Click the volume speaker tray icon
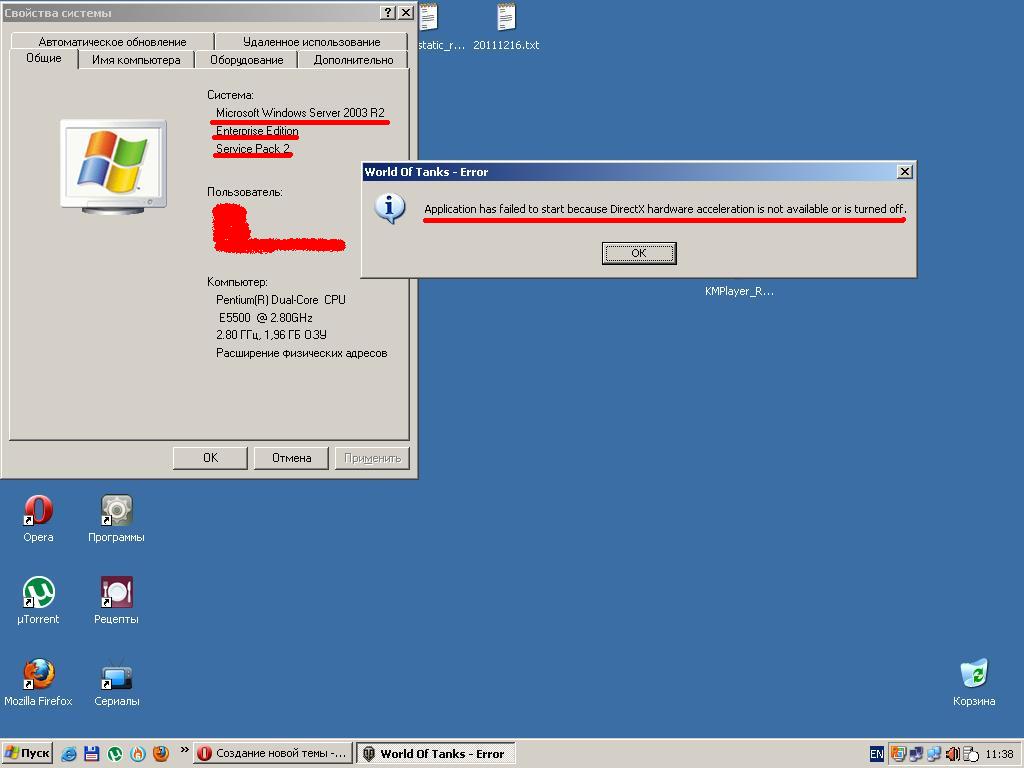 pos(953,754)
